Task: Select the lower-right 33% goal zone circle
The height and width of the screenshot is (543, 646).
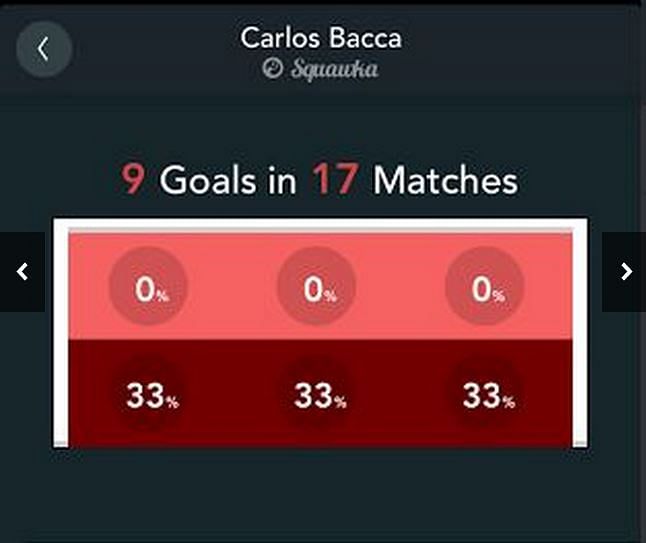Action: click(484, 395)
